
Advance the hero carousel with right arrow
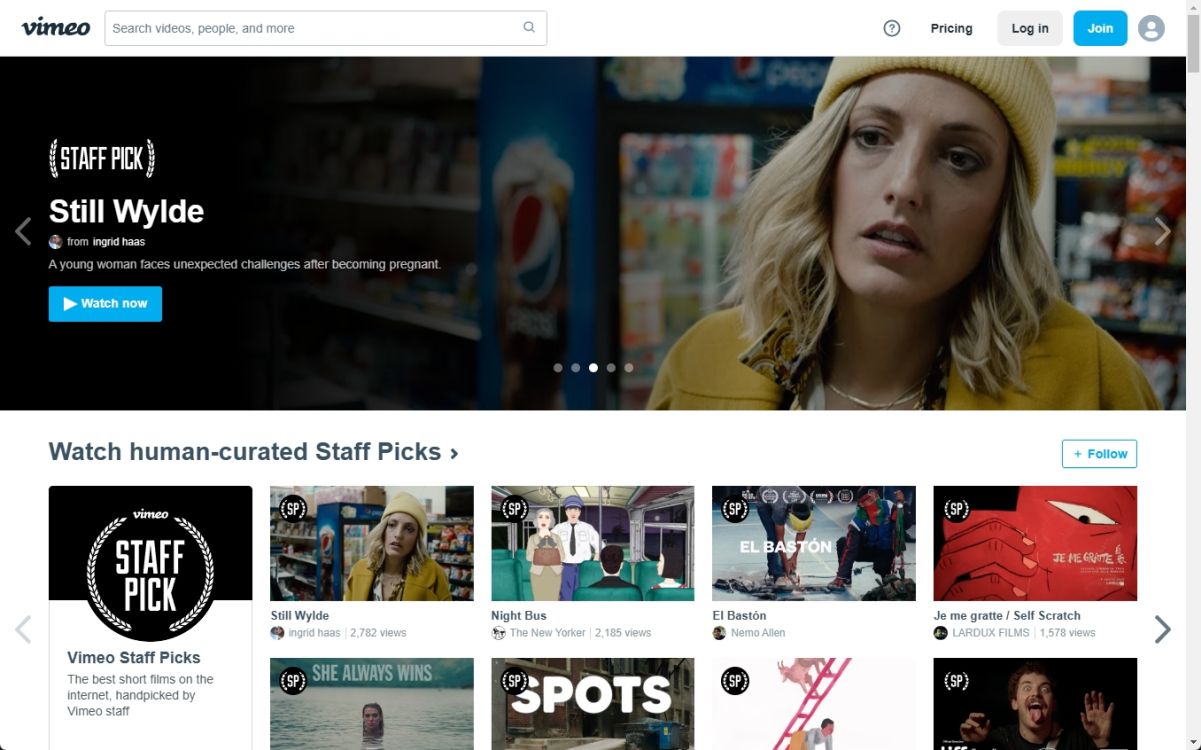click(x=1163, y=231)
